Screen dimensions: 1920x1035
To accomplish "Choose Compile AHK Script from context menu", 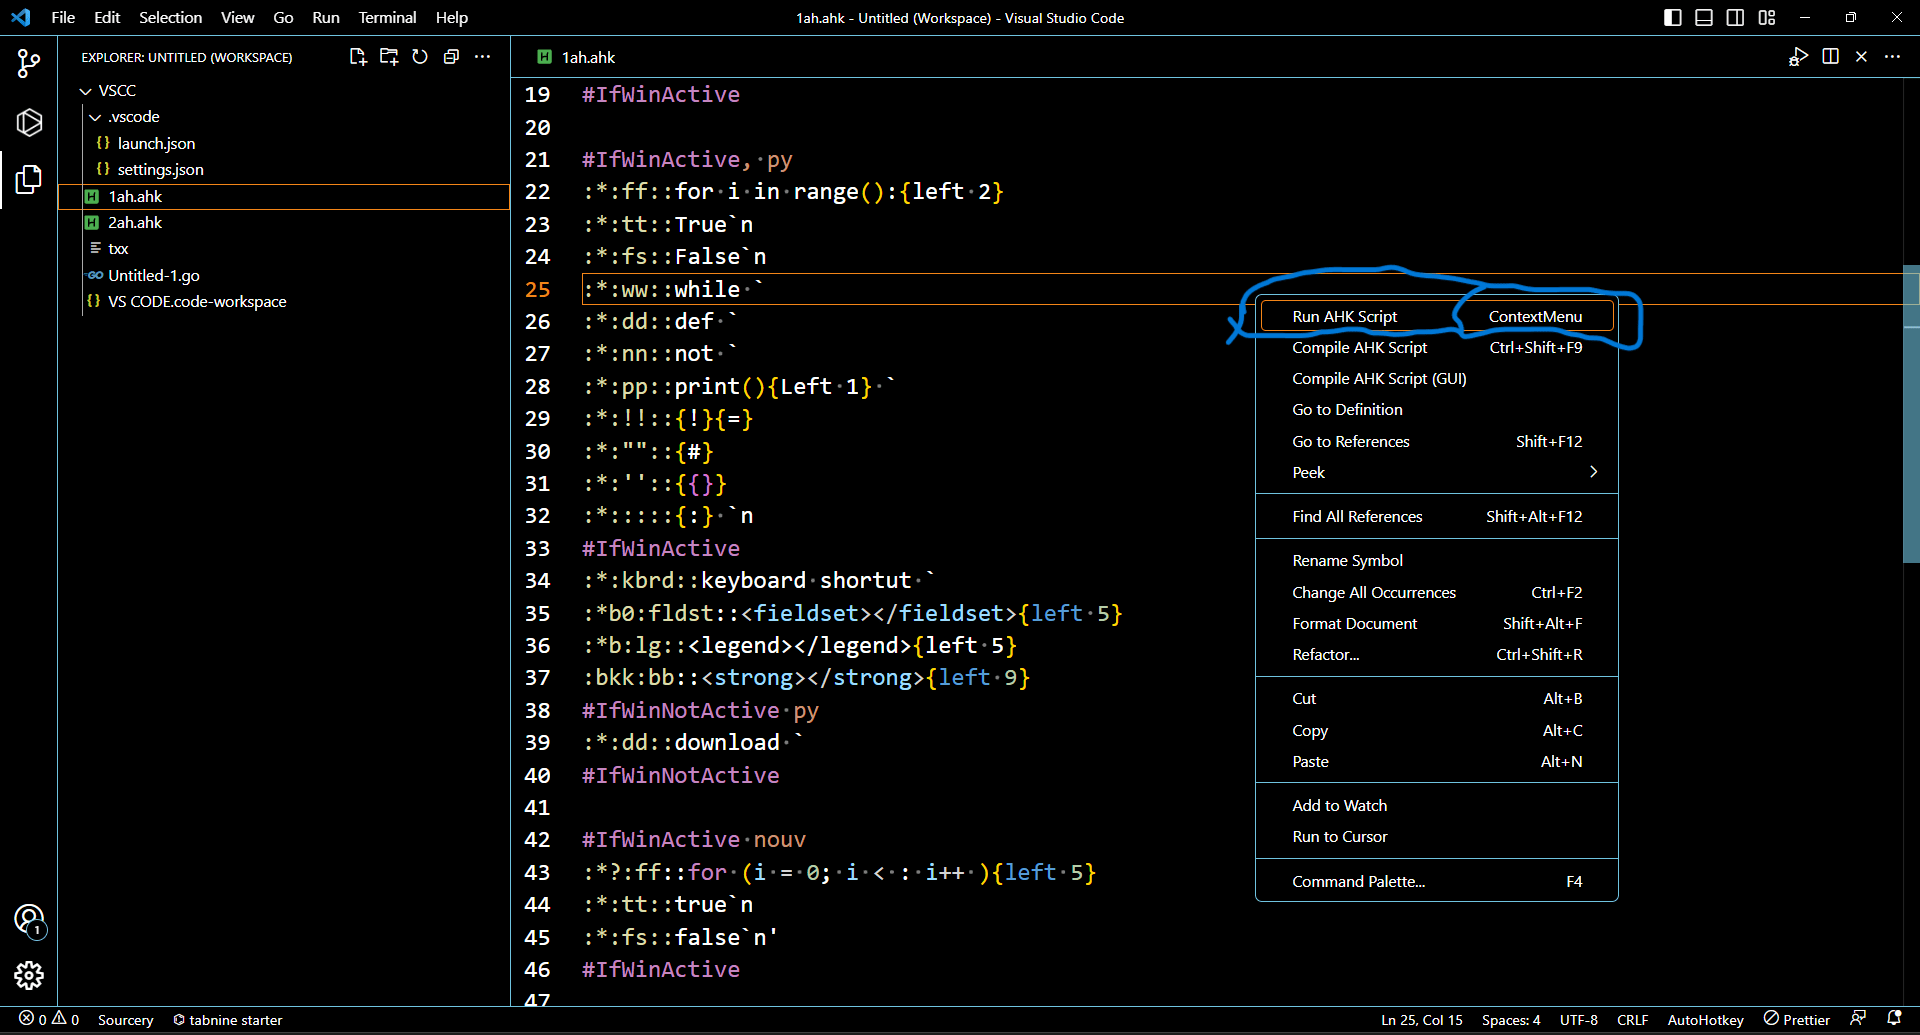I will click(x=1436, y=347).
